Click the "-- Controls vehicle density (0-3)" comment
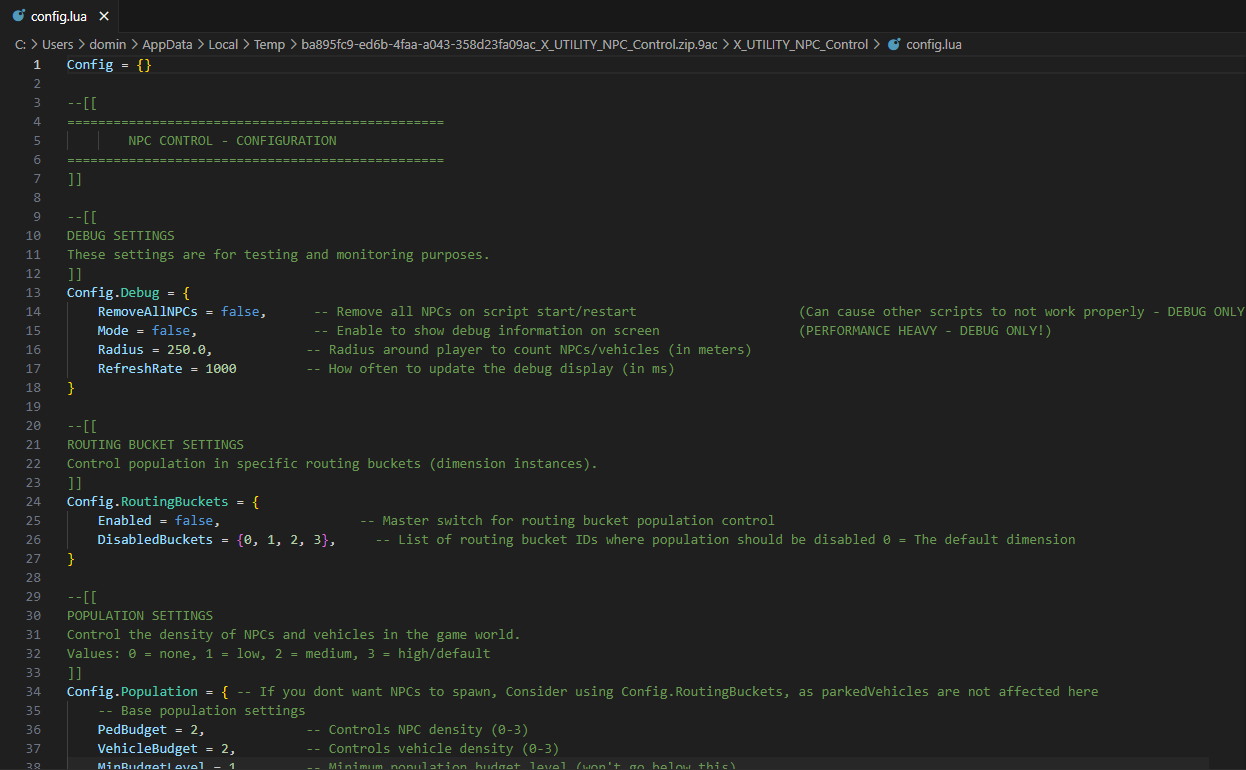 tap(433, 749)
